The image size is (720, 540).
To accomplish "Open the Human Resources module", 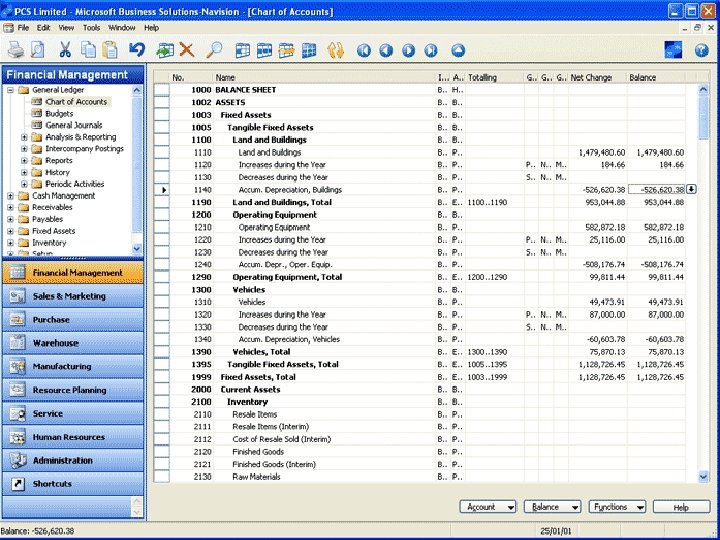I will point(73,437).
